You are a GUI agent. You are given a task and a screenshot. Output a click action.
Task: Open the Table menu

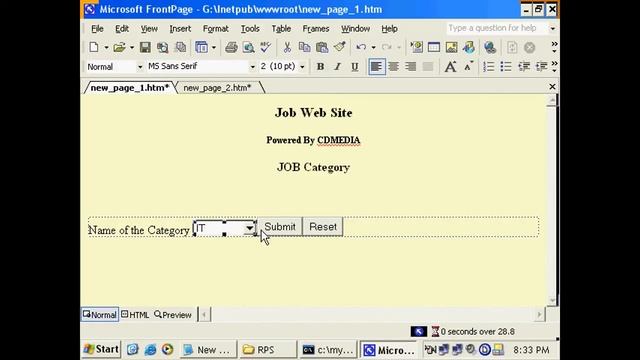click(281, 29)
